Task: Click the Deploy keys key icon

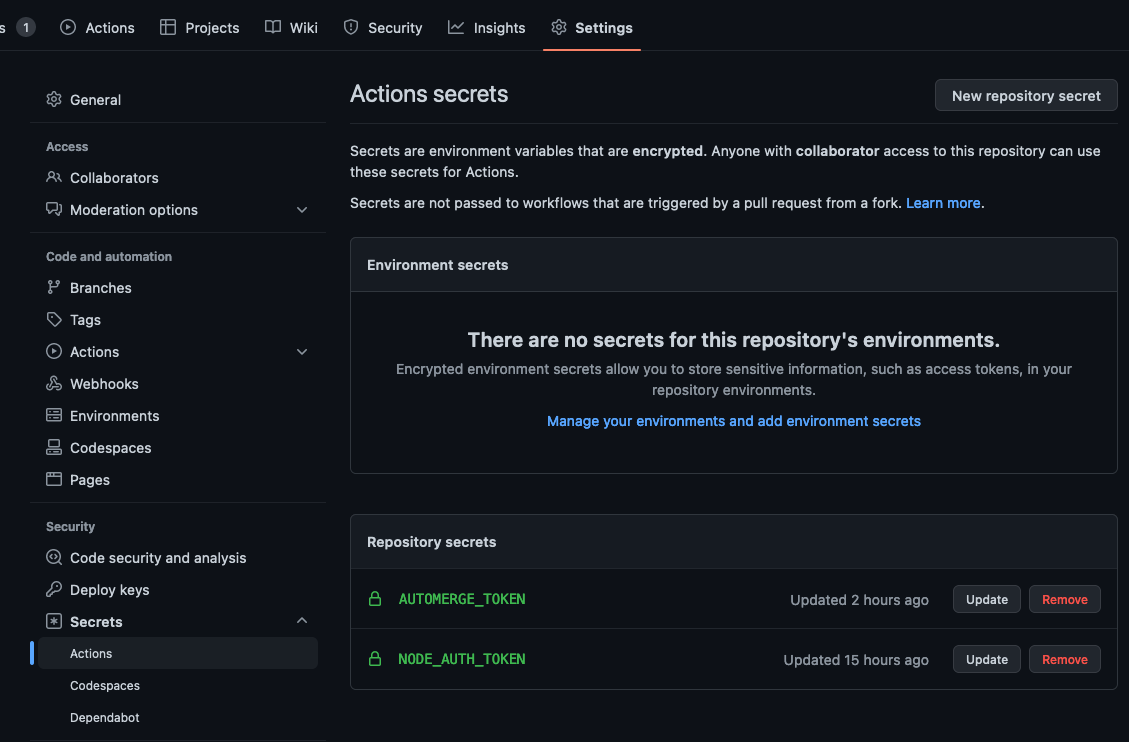Action: (x=54, y=589)
